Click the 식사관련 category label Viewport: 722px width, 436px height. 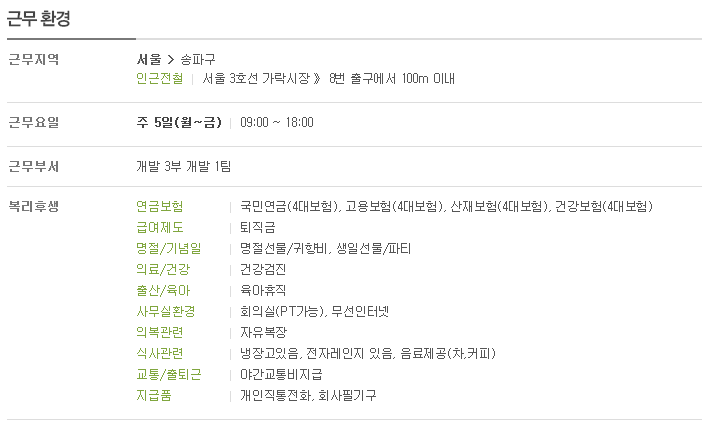pyautogui.click(x=160, y=354)
